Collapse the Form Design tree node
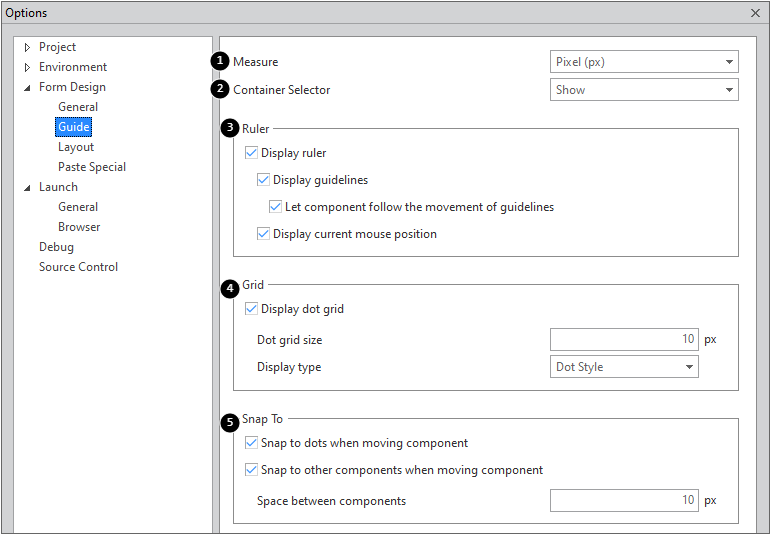770x534 pixels. [27, 88]
